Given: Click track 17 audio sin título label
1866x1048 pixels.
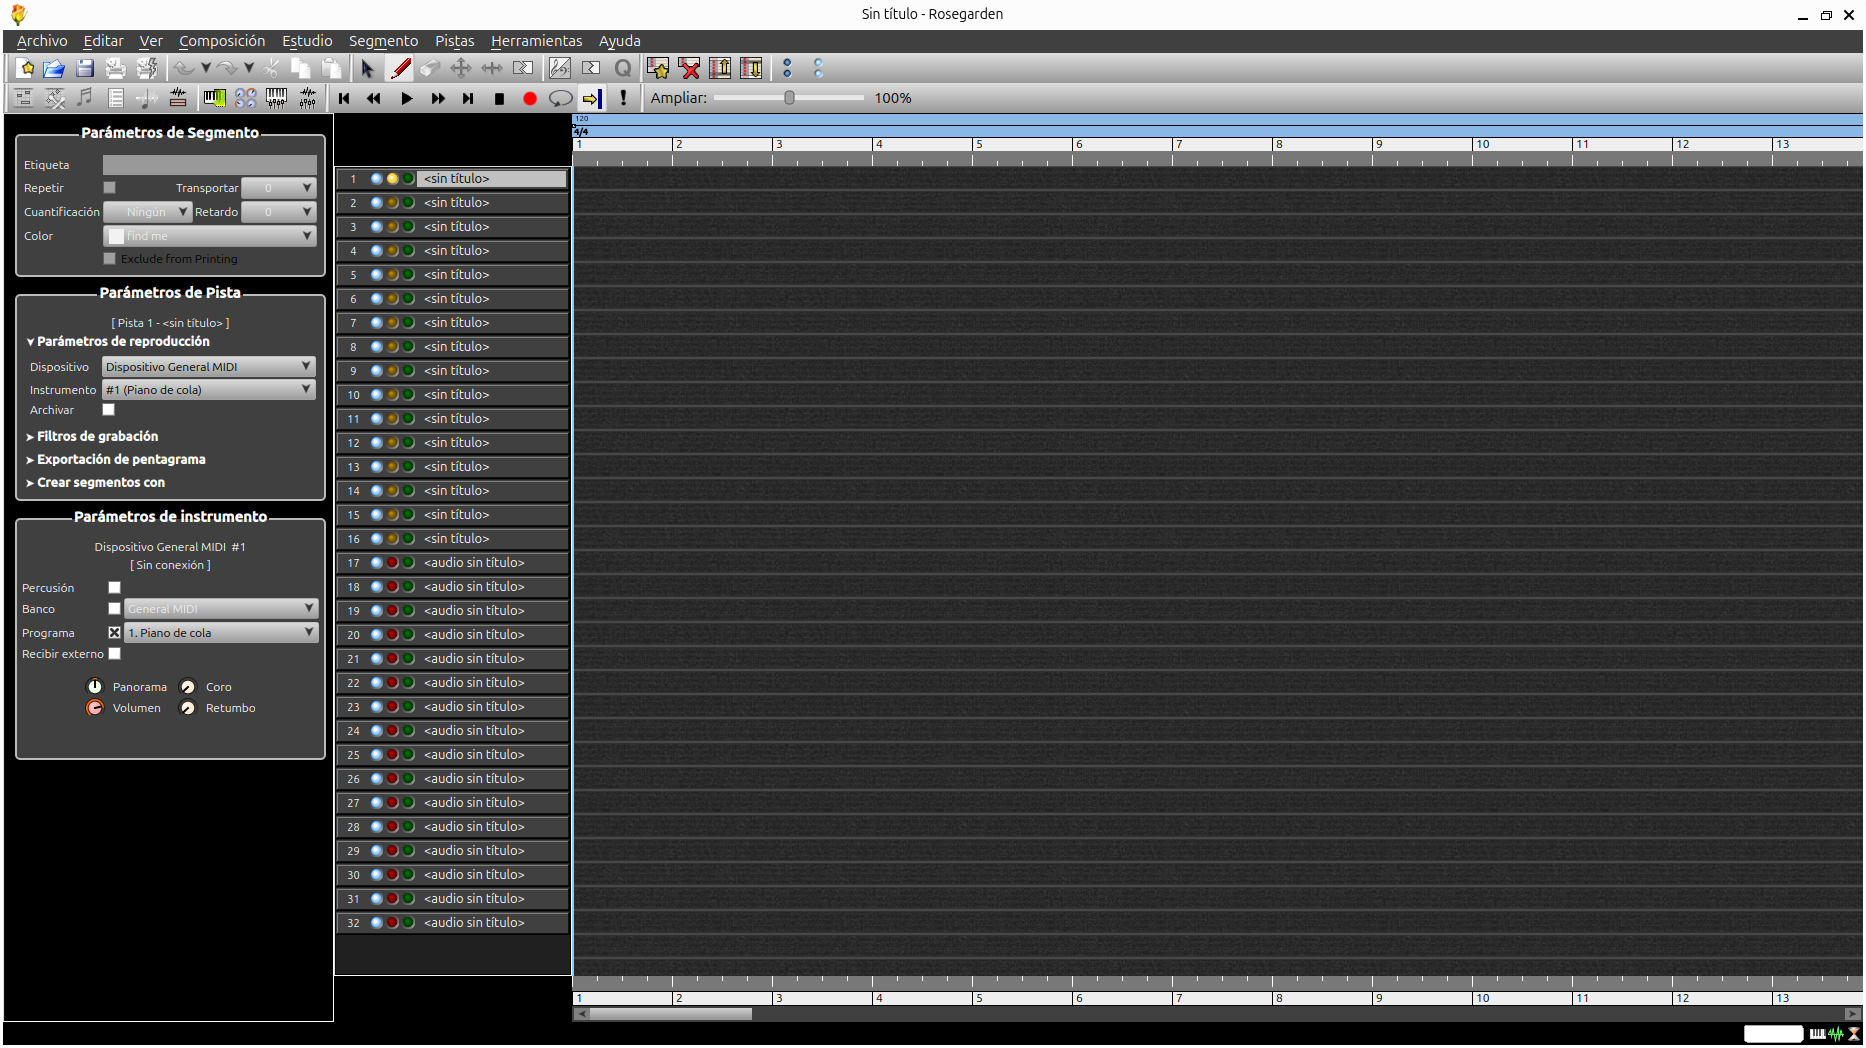Looking at the screenshot, I should coord(474,563).
